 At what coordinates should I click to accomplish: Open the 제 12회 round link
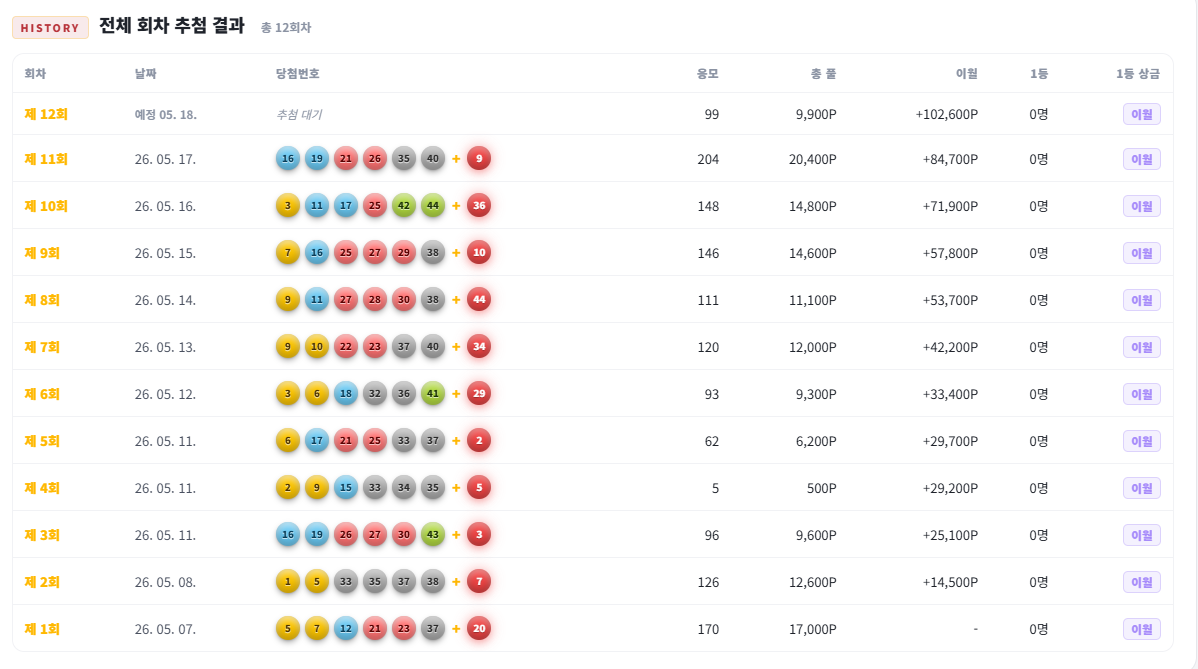(46, 114)
